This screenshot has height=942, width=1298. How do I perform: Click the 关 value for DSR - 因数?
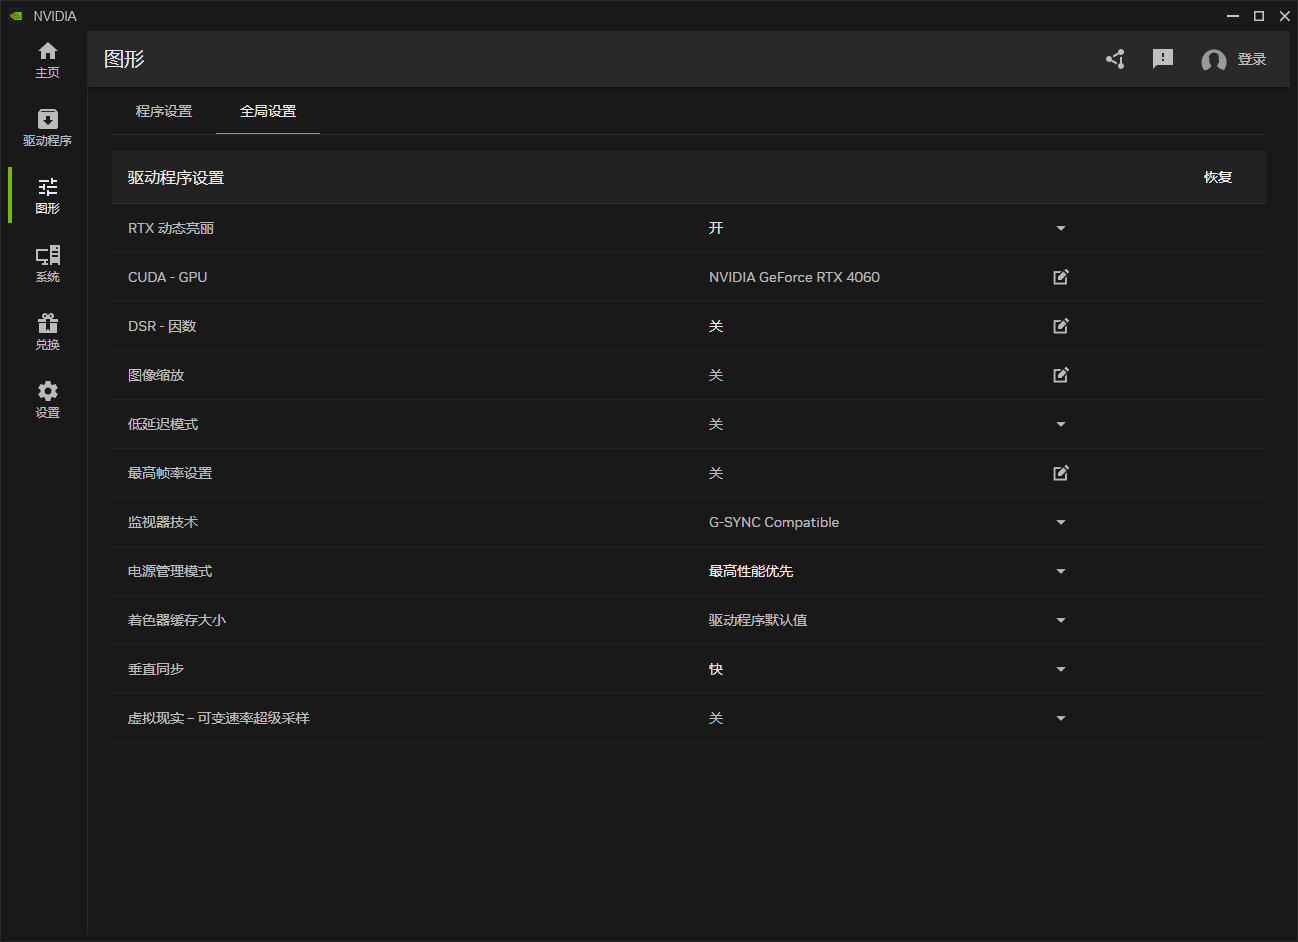[716, 326]
